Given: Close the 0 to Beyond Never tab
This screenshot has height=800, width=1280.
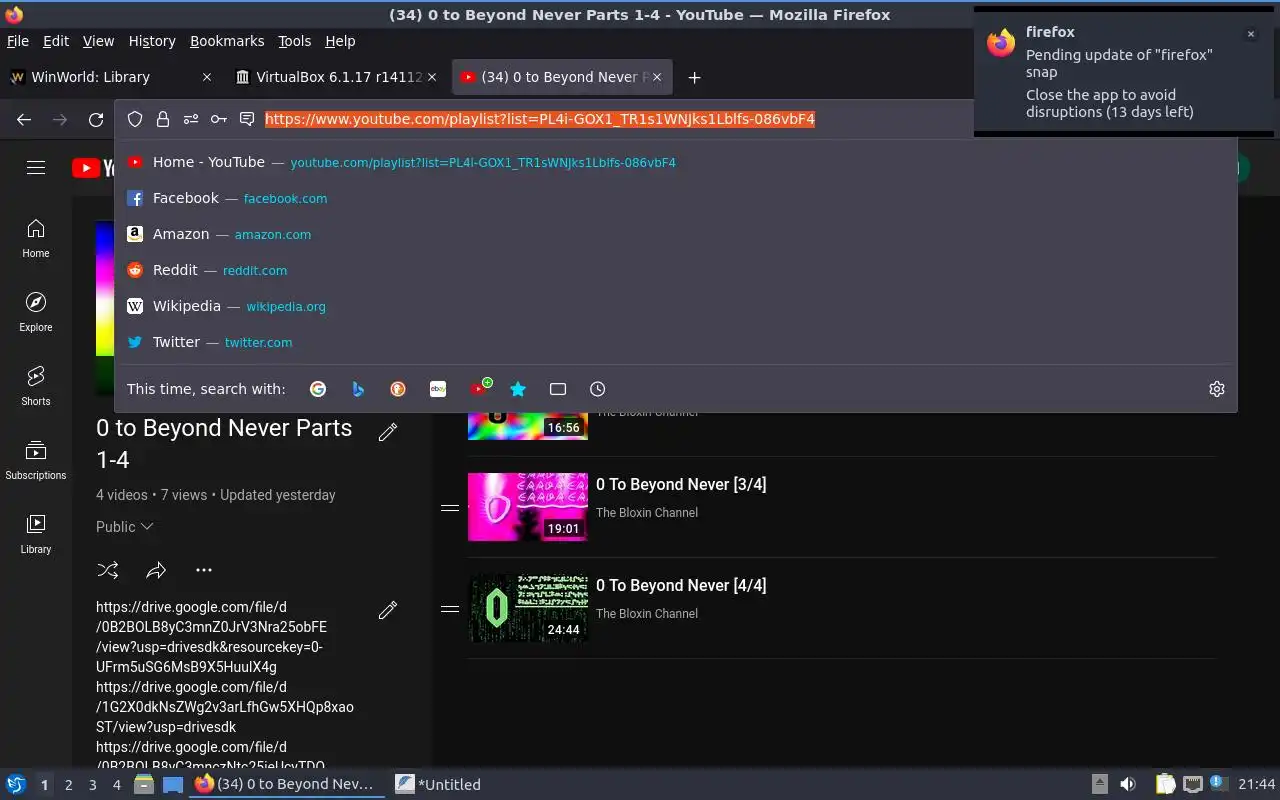Looking at the screenshot, I should (x=657, y=77).
